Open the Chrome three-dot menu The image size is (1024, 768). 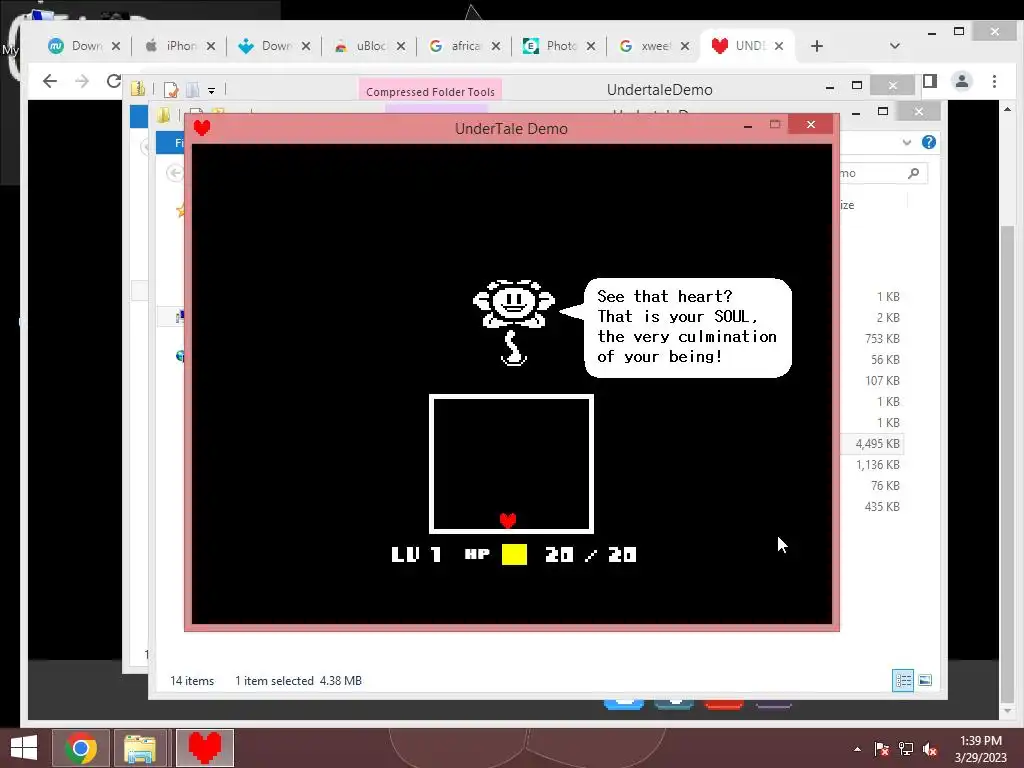[x=994, y=81]
